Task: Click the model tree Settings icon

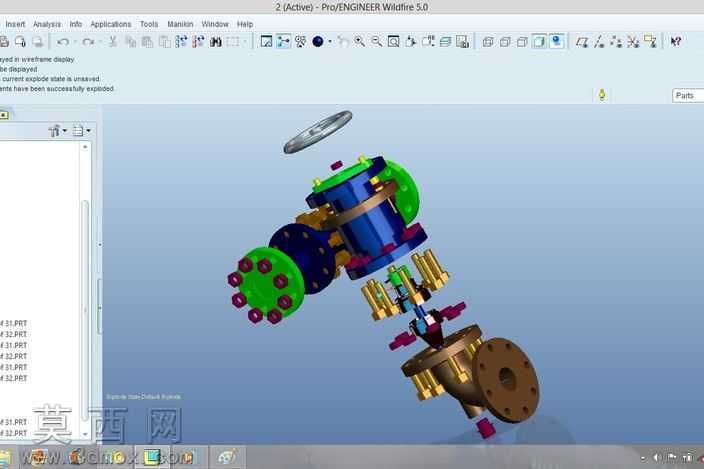Action: pyautogui.click(x=55, y=131)
